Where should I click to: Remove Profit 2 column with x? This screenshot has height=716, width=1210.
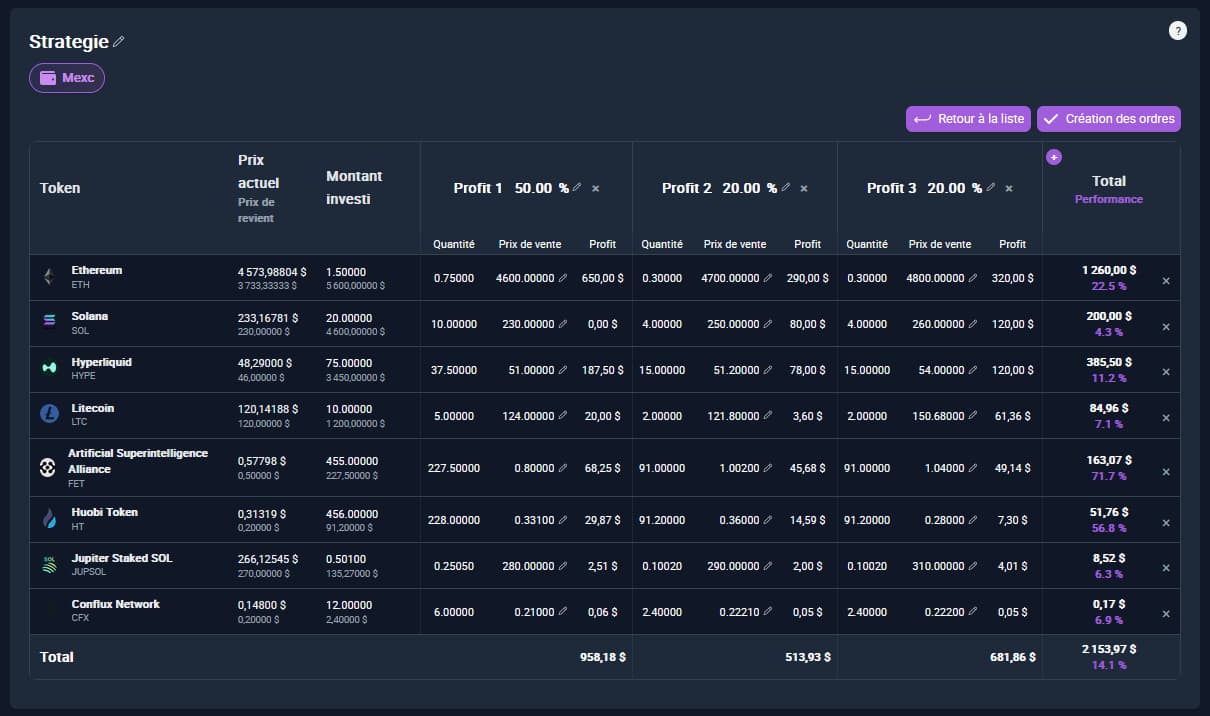click(x=804, y=188)
